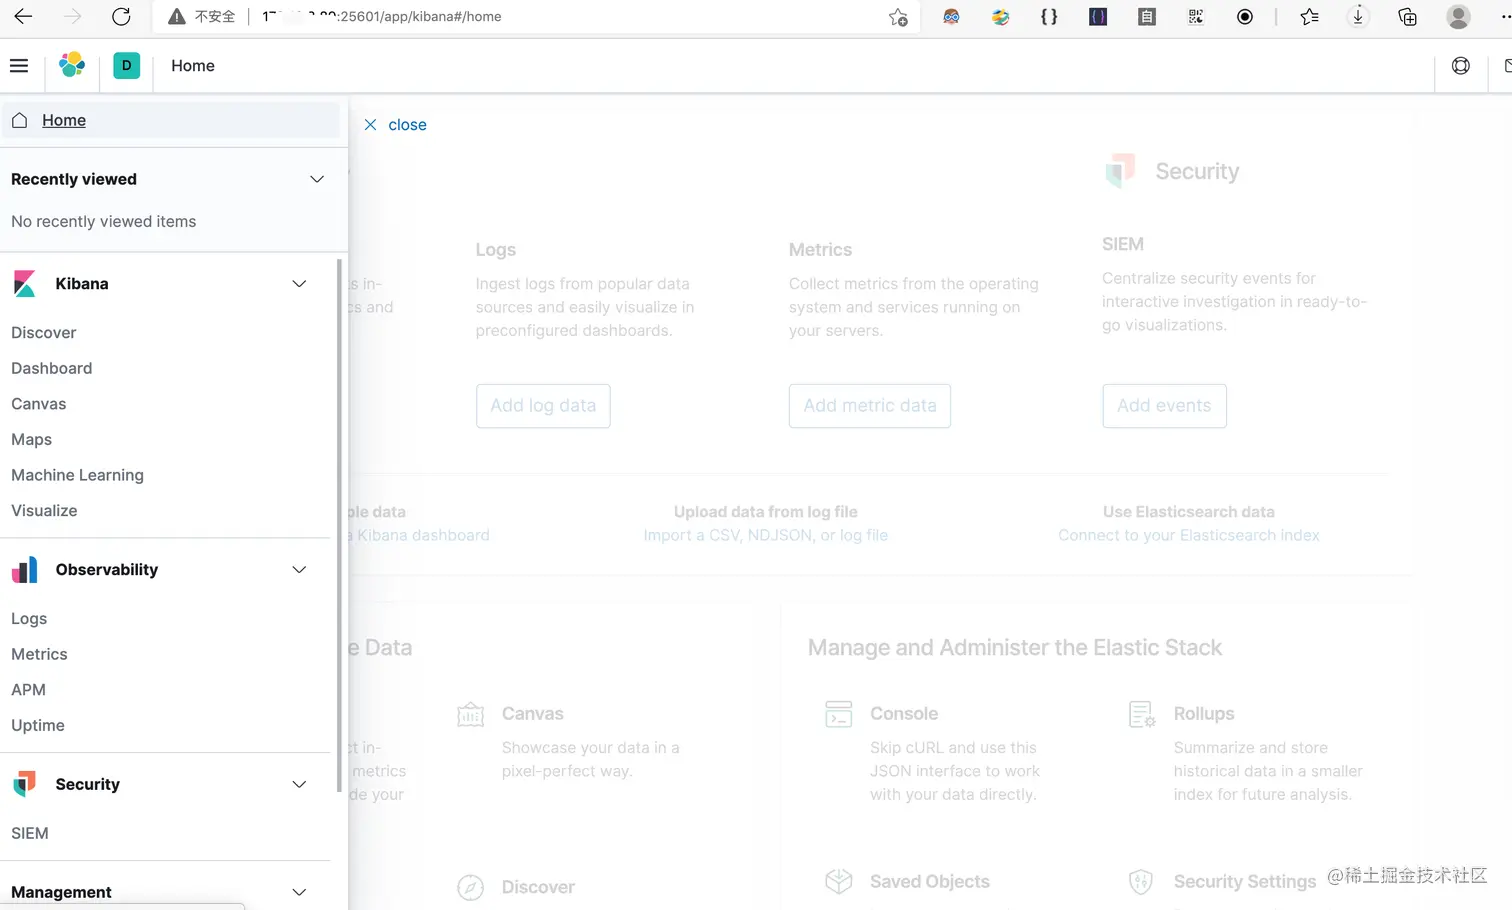1512x910 pixels.
Task: Toggle the hamburger navigation menu
Action: point(19,66)
